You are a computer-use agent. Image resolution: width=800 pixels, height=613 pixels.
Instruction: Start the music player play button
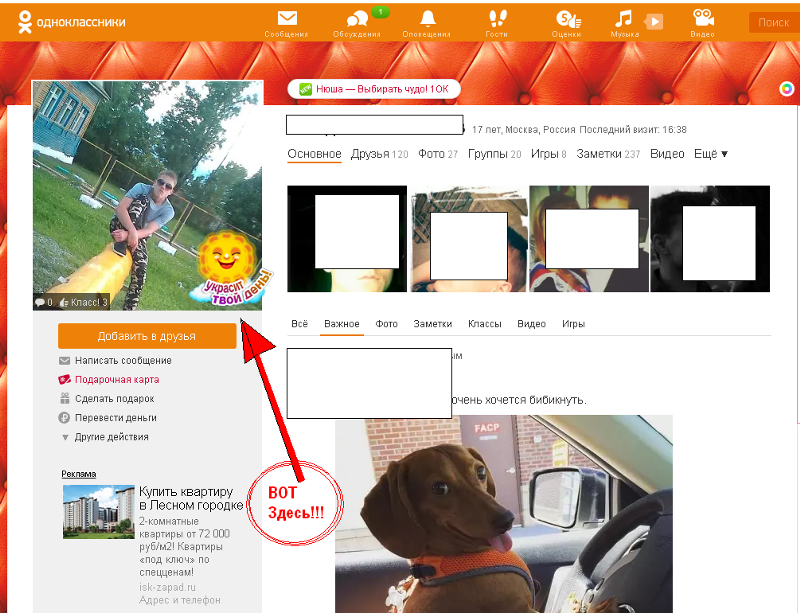point(654,21)
